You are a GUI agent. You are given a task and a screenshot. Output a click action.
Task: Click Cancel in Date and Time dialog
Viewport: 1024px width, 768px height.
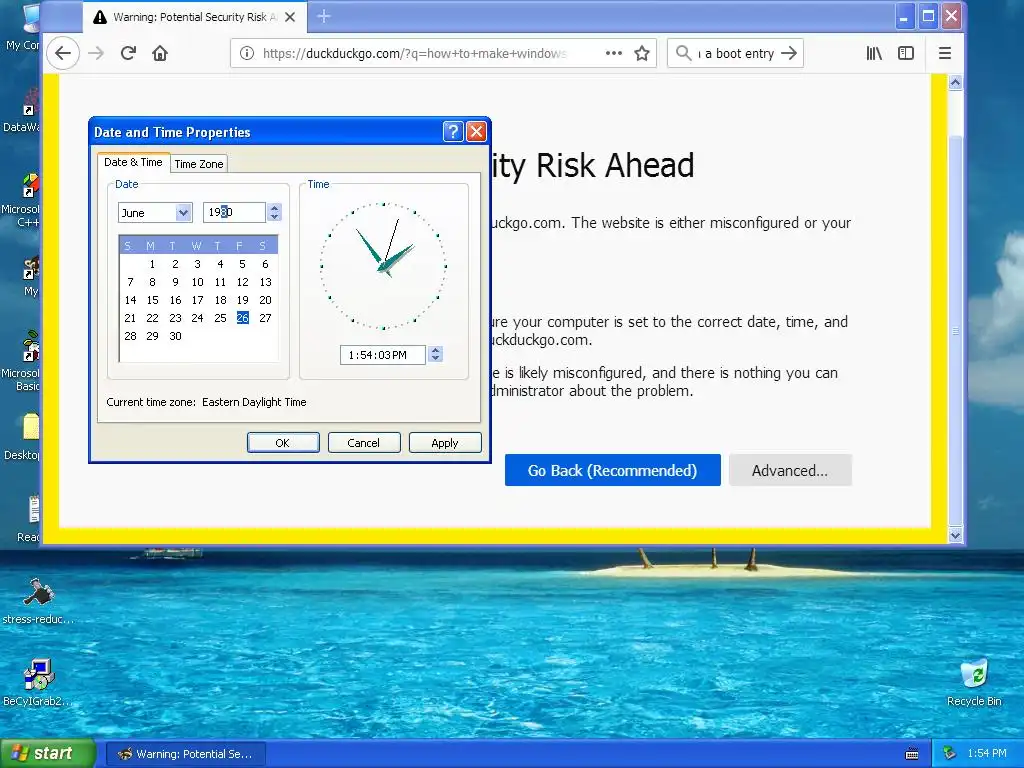pos(364,443)
